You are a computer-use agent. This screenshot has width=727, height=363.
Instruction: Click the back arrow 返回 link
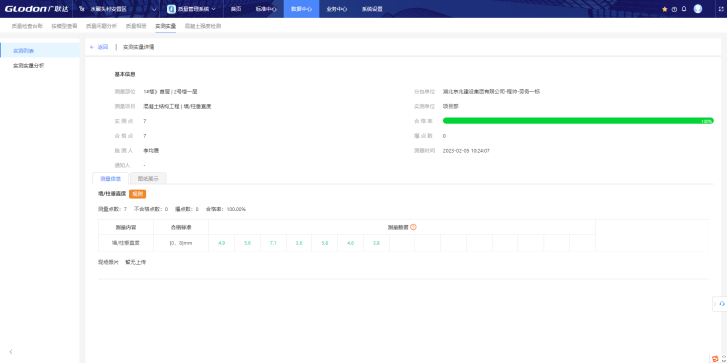click(x=99, y=47)
